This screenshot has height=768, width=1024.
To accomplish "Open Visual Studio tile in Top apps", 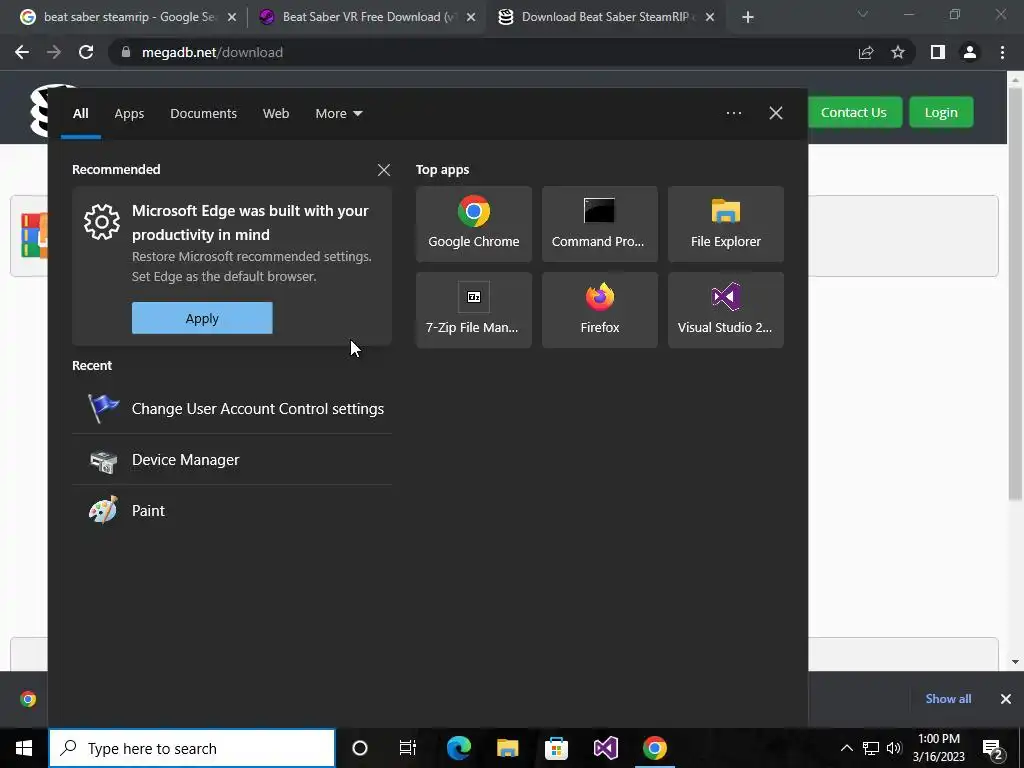I will tap(726, 310).
